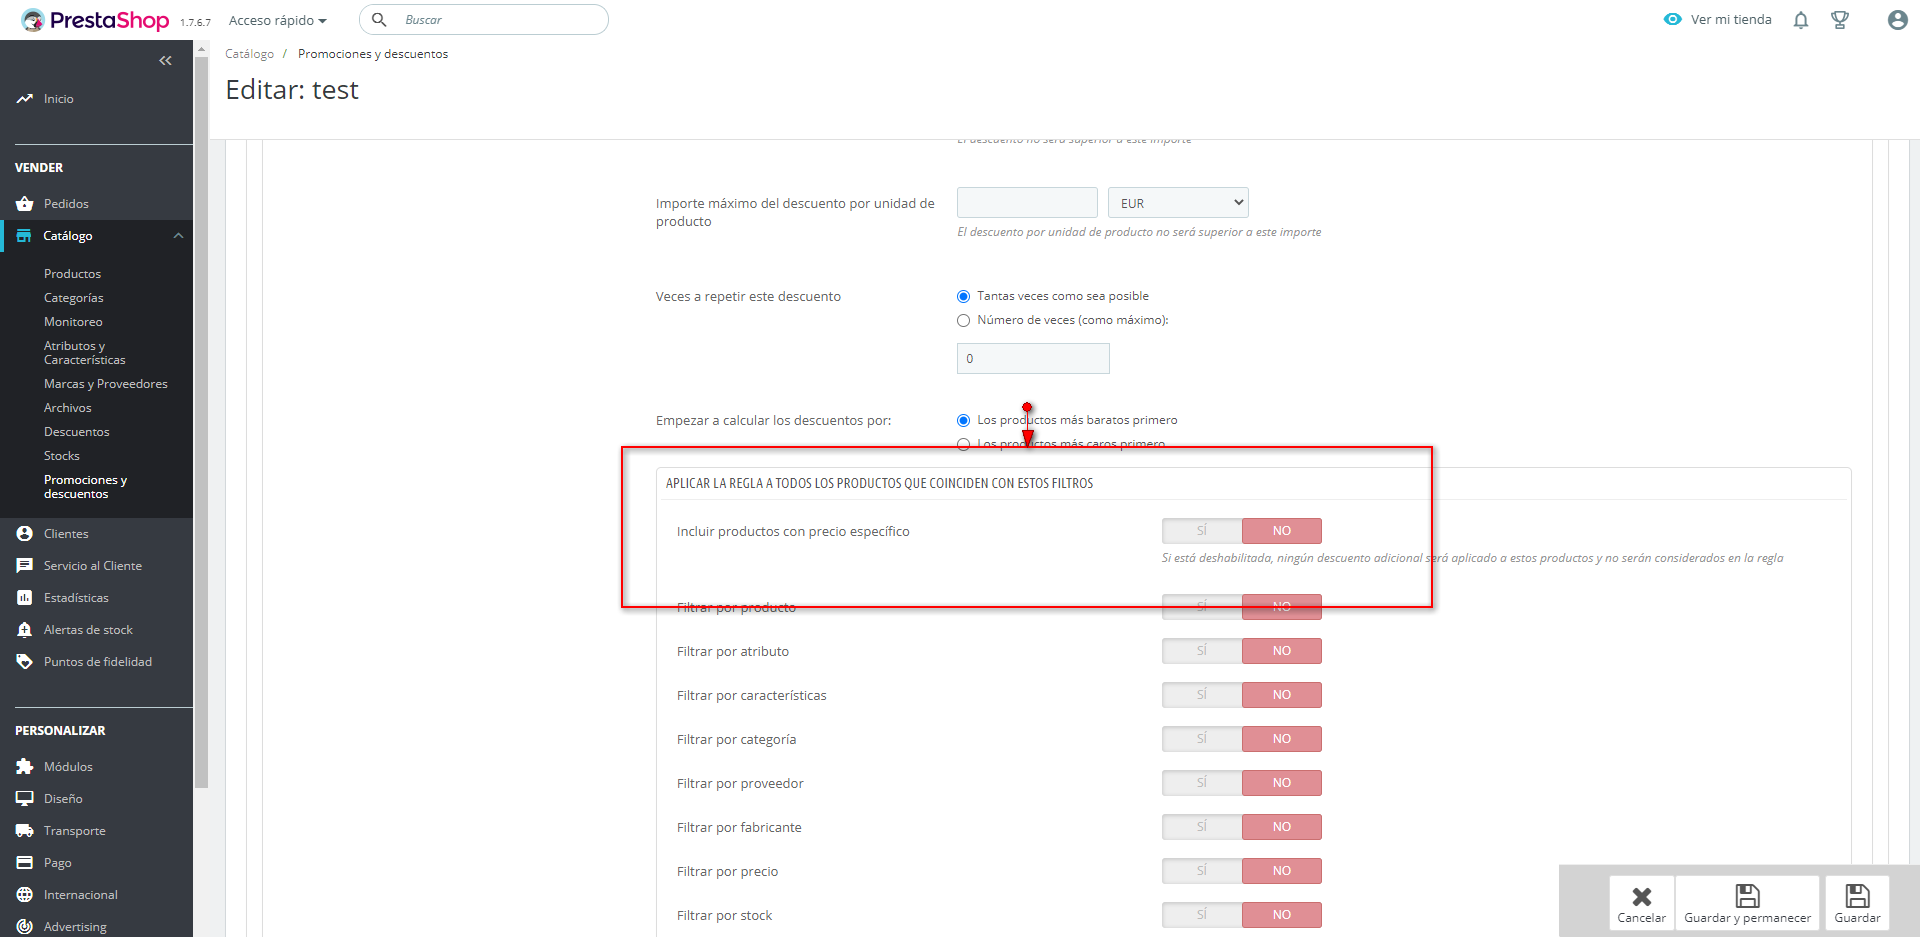Click the Pedidos basket icon
Image resolution: width=1920 pixels, height=937 pixels.
point(25,204)
